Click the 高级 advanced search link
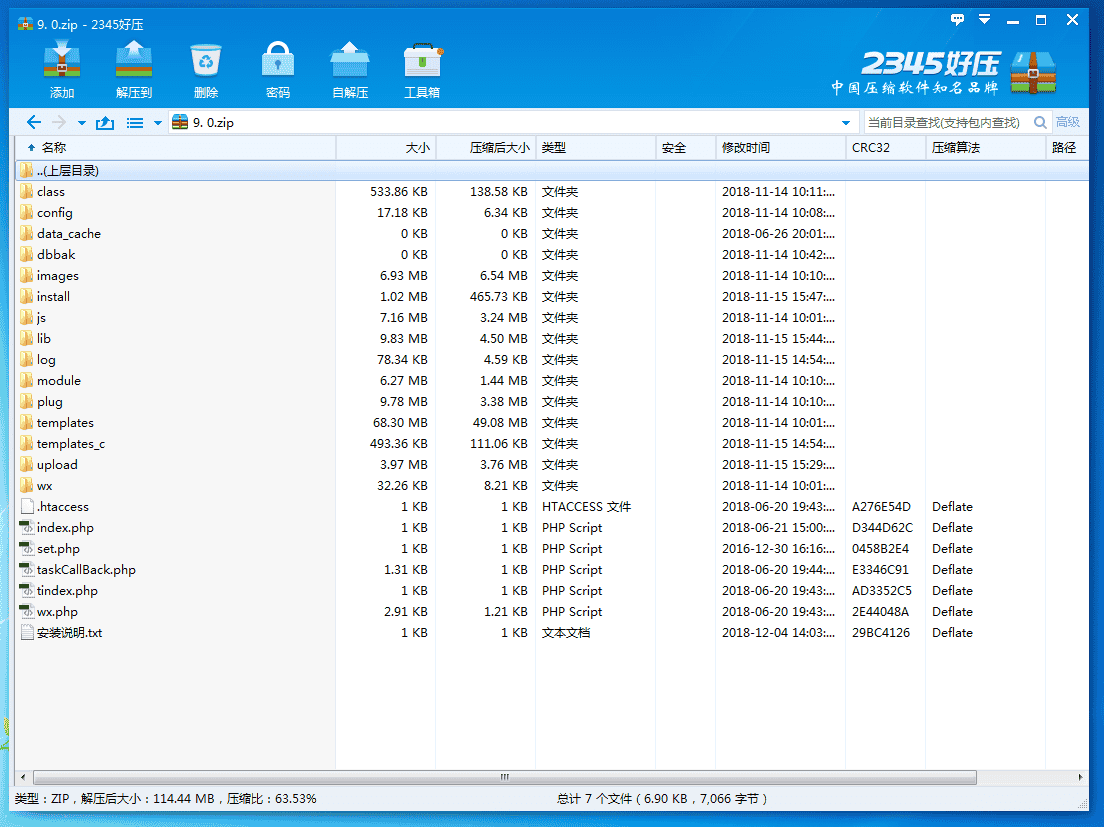 click(1068, 123)
